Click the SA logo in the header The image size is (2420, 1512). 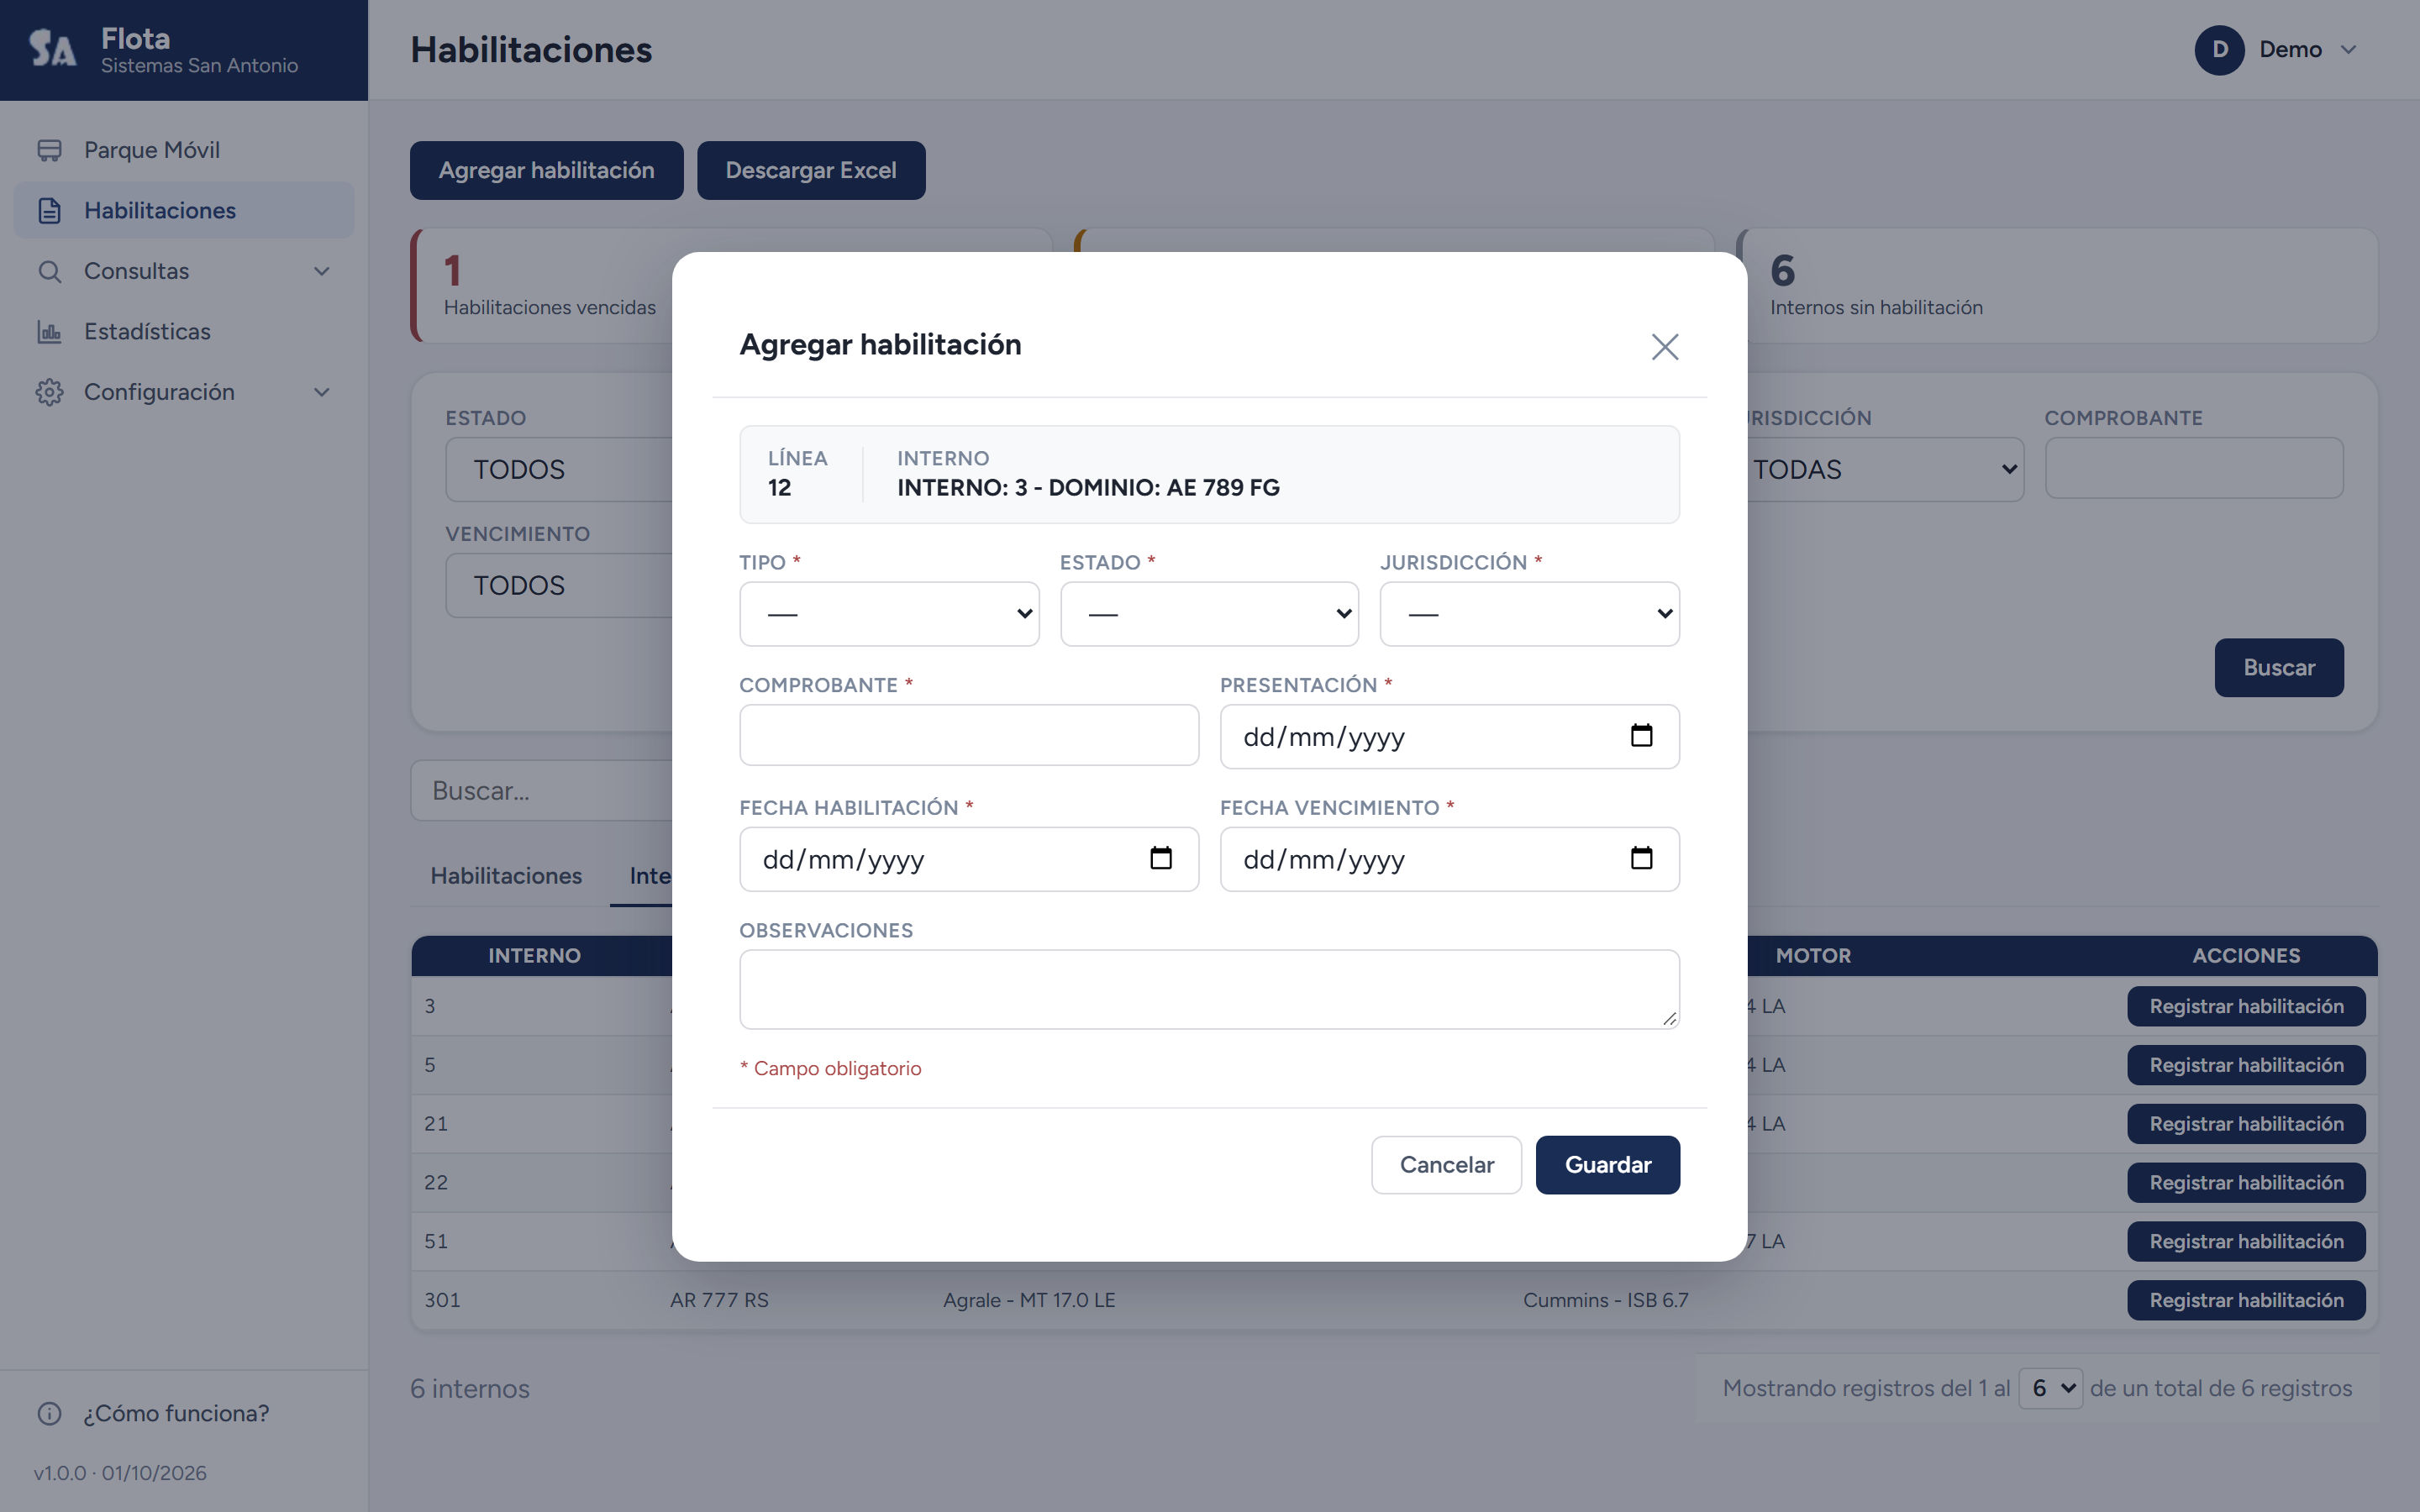pyautogui.click(x=52, y=48)
